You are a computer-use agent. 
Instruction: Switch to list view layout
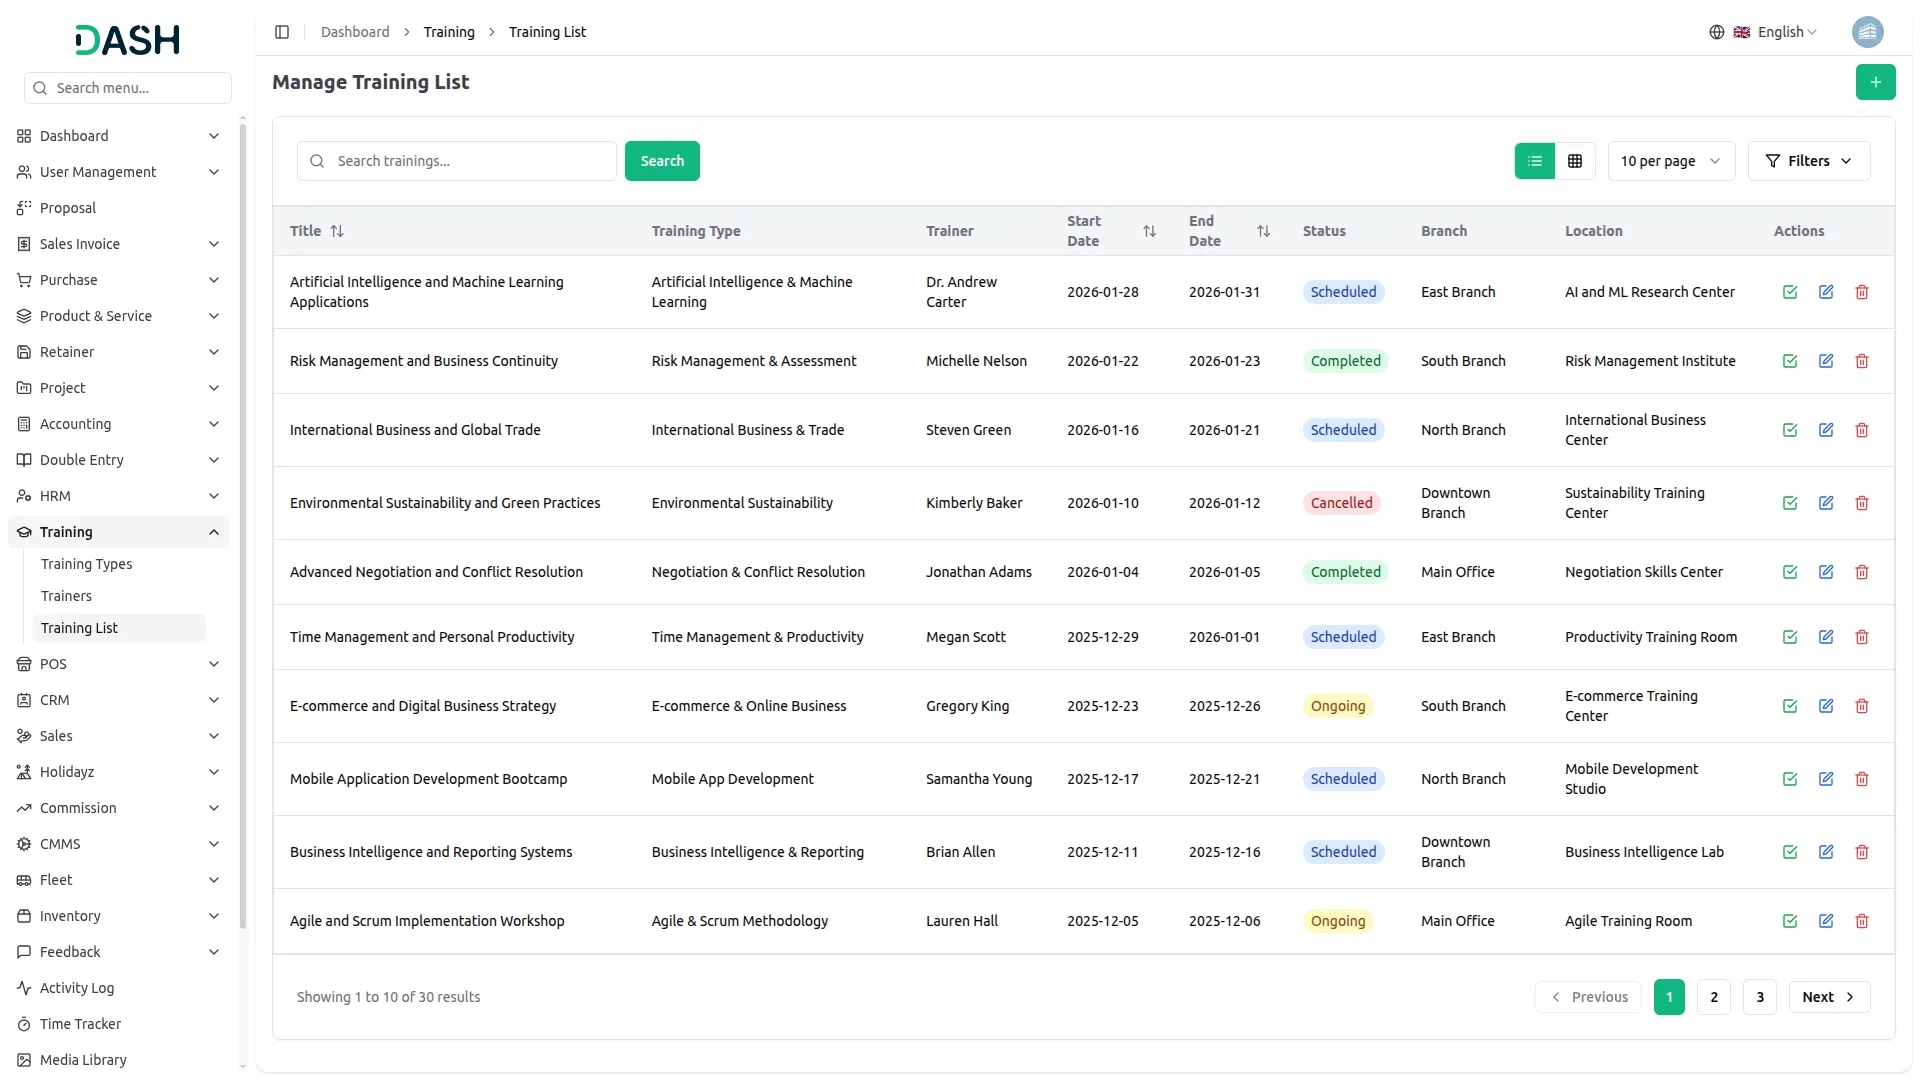click(1535, 161)
